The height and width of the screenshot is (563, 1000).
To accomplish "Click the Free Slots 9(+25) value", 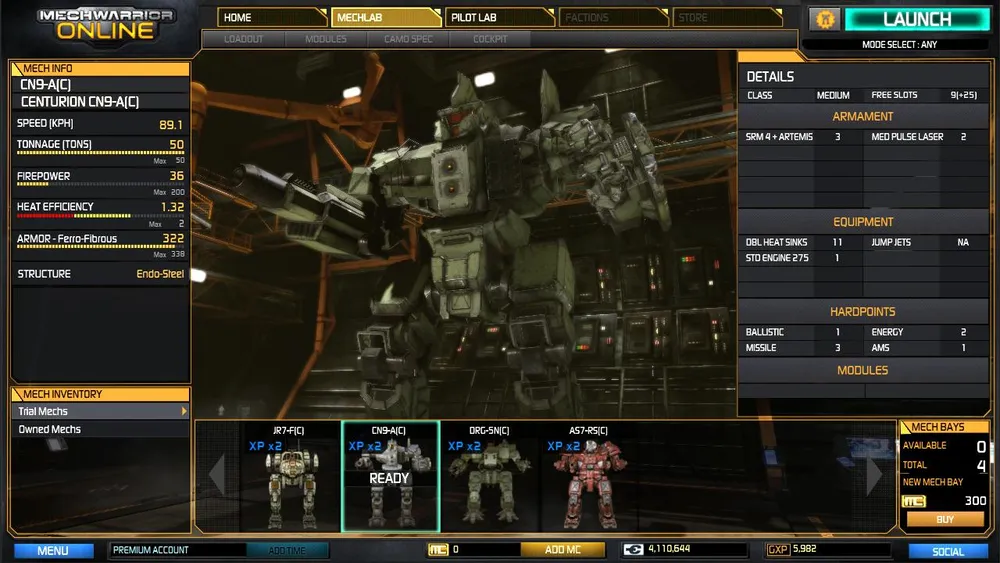I will pyautogui.click(x=963, y=95).
